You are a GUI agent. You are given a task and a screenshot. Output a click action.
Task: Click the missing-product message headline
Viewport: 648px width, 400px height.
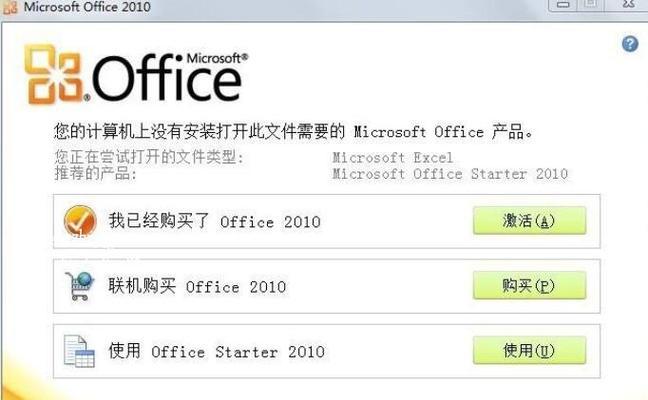point(294,132)
